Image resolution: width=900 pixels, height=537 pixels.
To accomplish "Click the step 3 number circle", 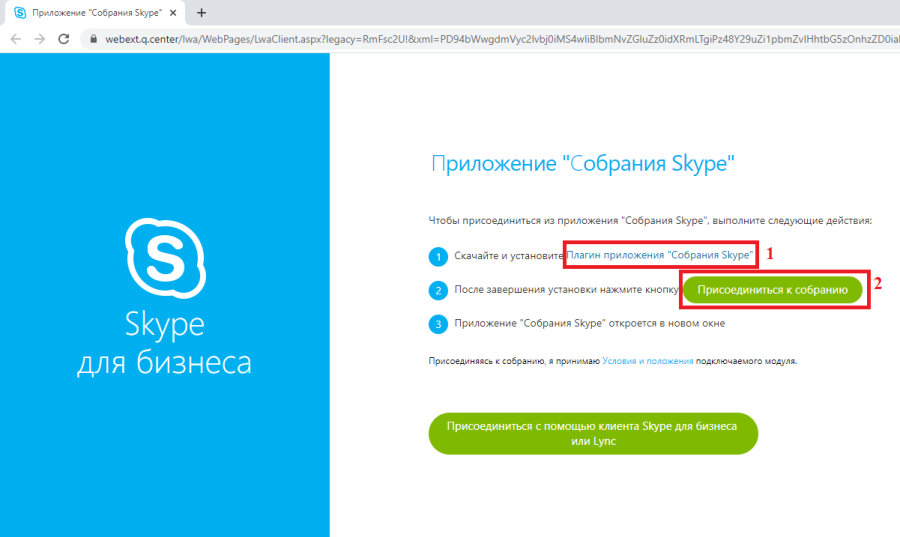I will coord(437,324).
